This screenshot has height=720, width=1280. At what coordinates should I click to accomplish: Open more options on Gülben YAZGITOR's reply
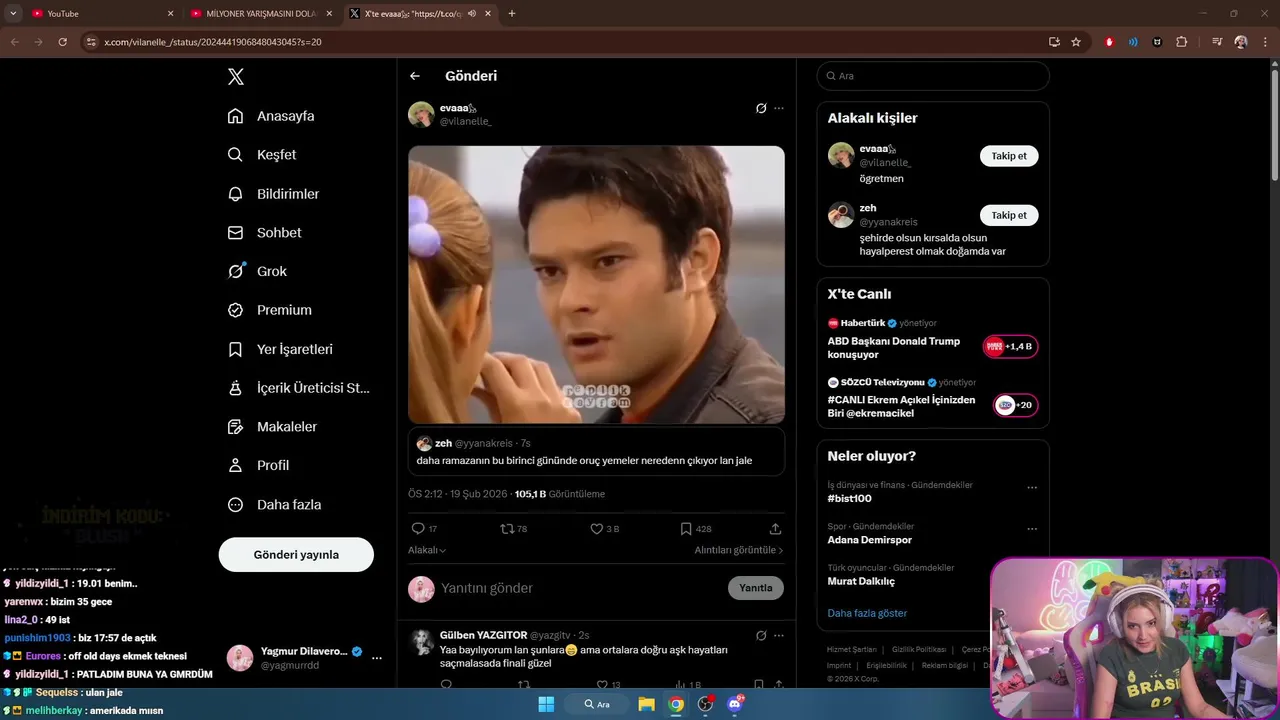coord(779,635)
